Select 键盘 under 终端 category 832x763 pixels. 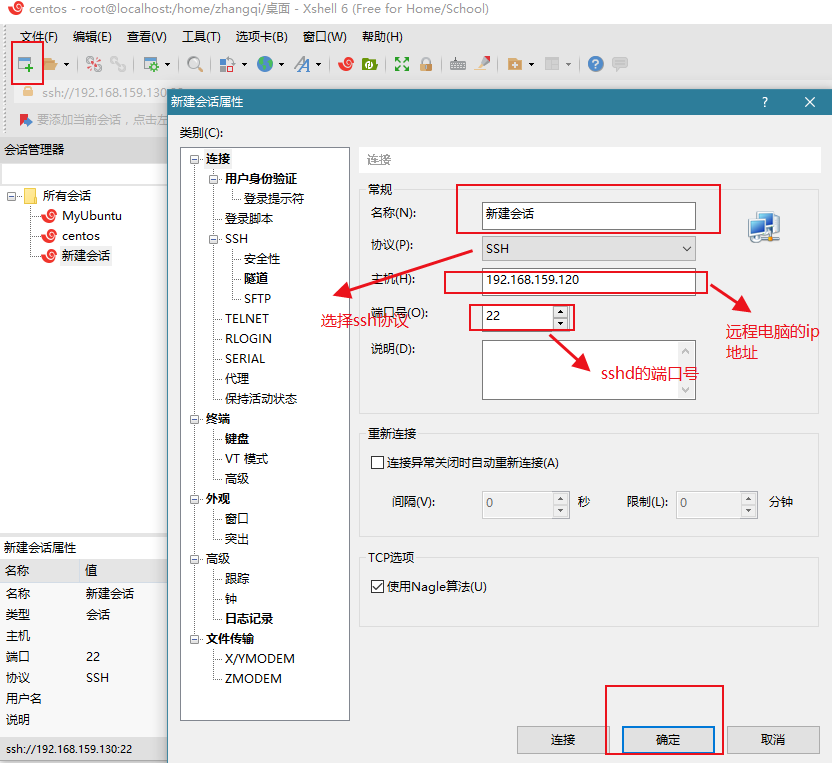point(237,439)
